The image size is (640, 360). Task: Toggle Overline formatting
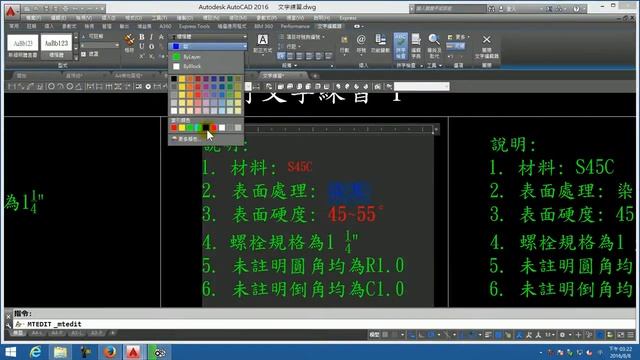pos(151,46)
